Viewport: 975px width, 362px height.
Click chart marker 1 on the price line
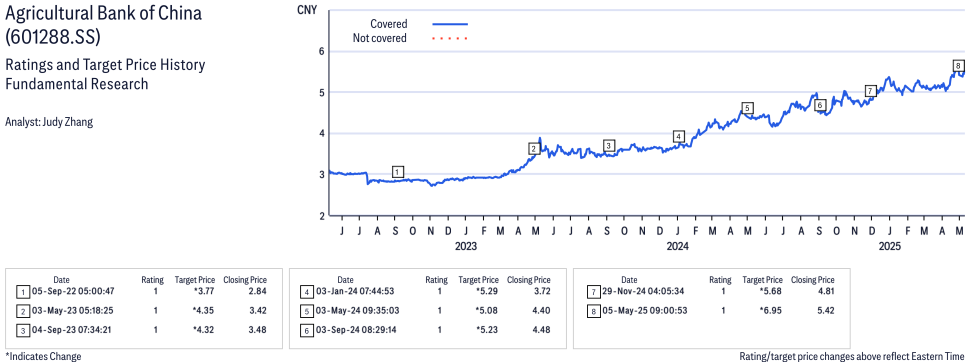(x=399, y=172)
